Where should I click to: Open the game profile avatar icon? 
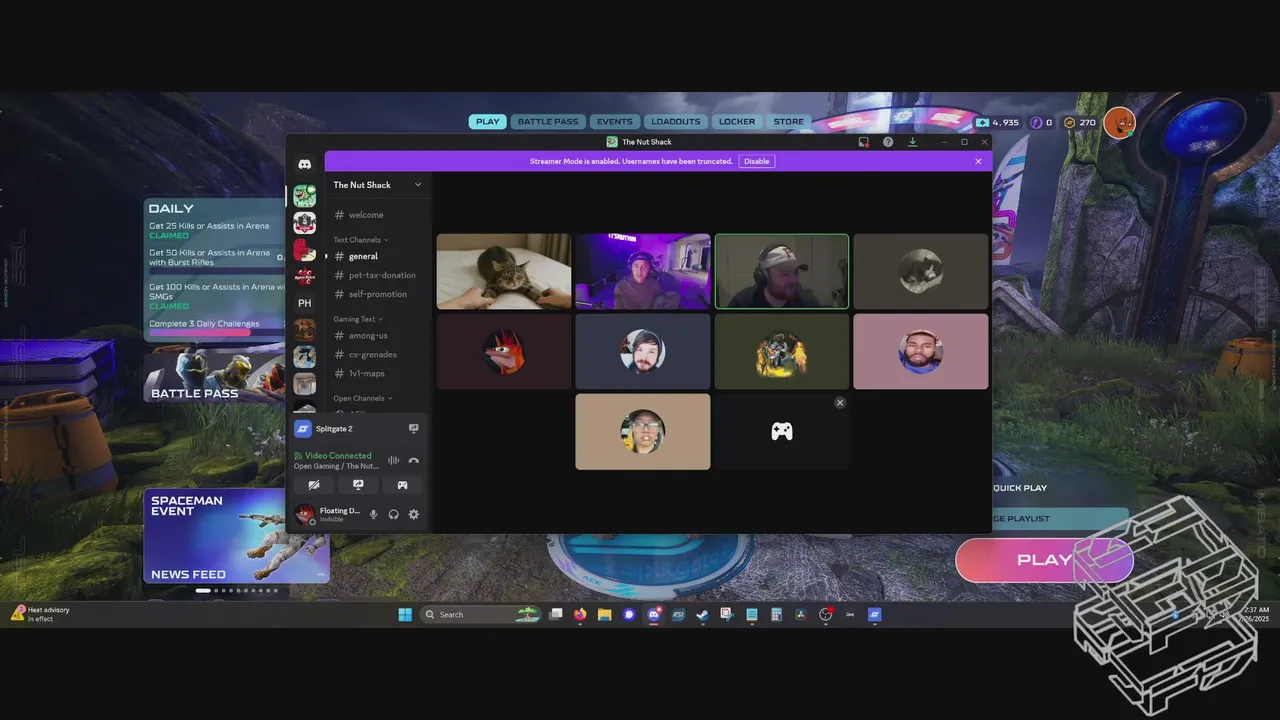(x=1119, y=122)
